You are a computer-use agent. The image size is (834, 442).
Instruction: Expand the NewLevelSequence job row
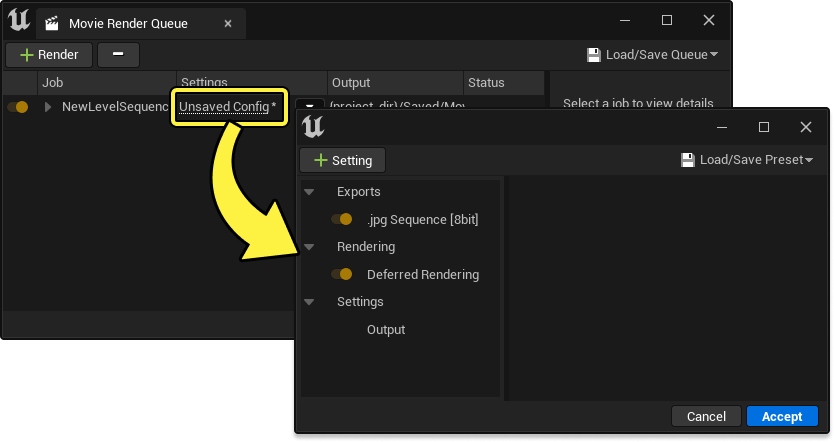[x=47, y=107]
